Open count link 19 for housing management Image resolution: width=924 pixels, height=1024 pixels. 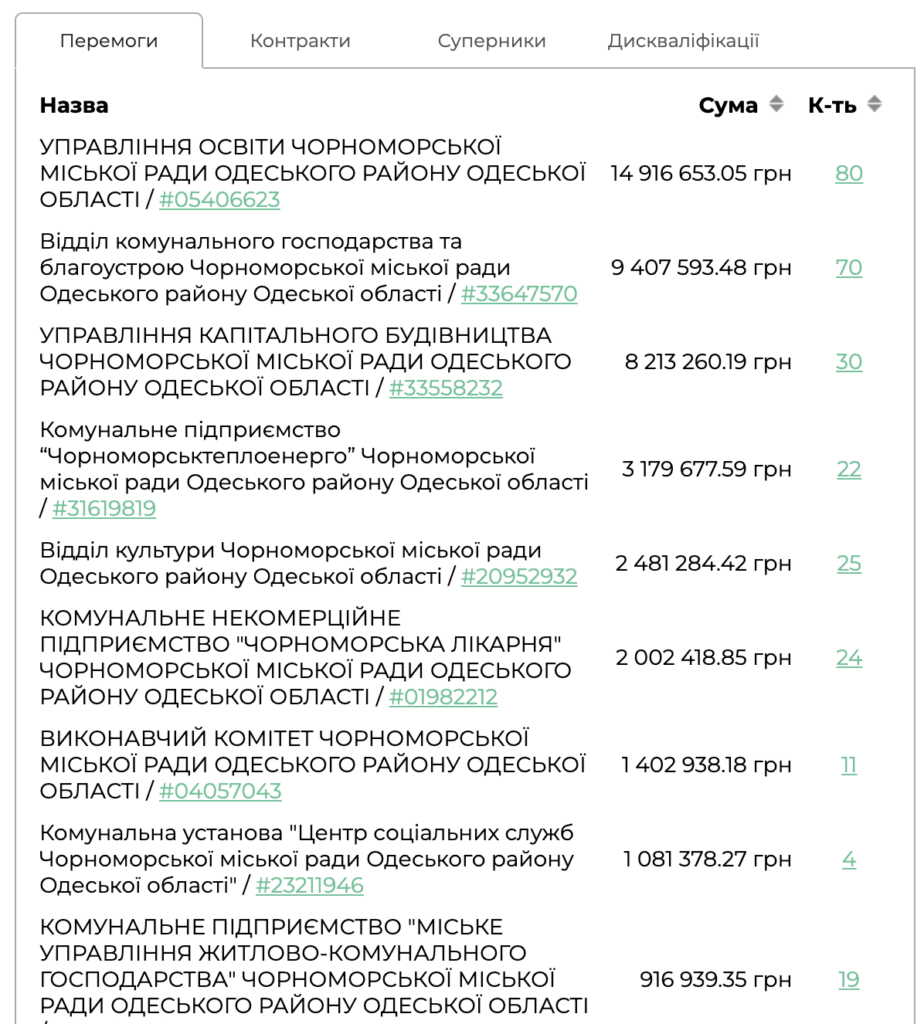click(x=849, y=980)
